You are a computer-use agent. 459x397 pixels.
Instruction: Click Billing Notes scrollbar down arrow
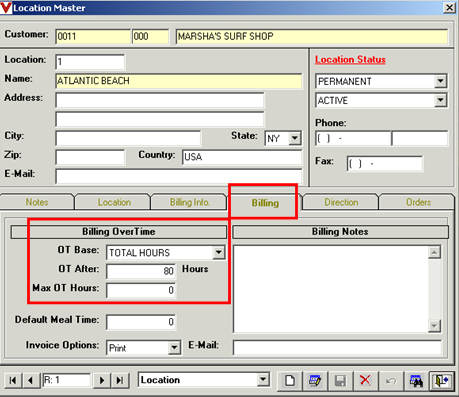(434, 325)
